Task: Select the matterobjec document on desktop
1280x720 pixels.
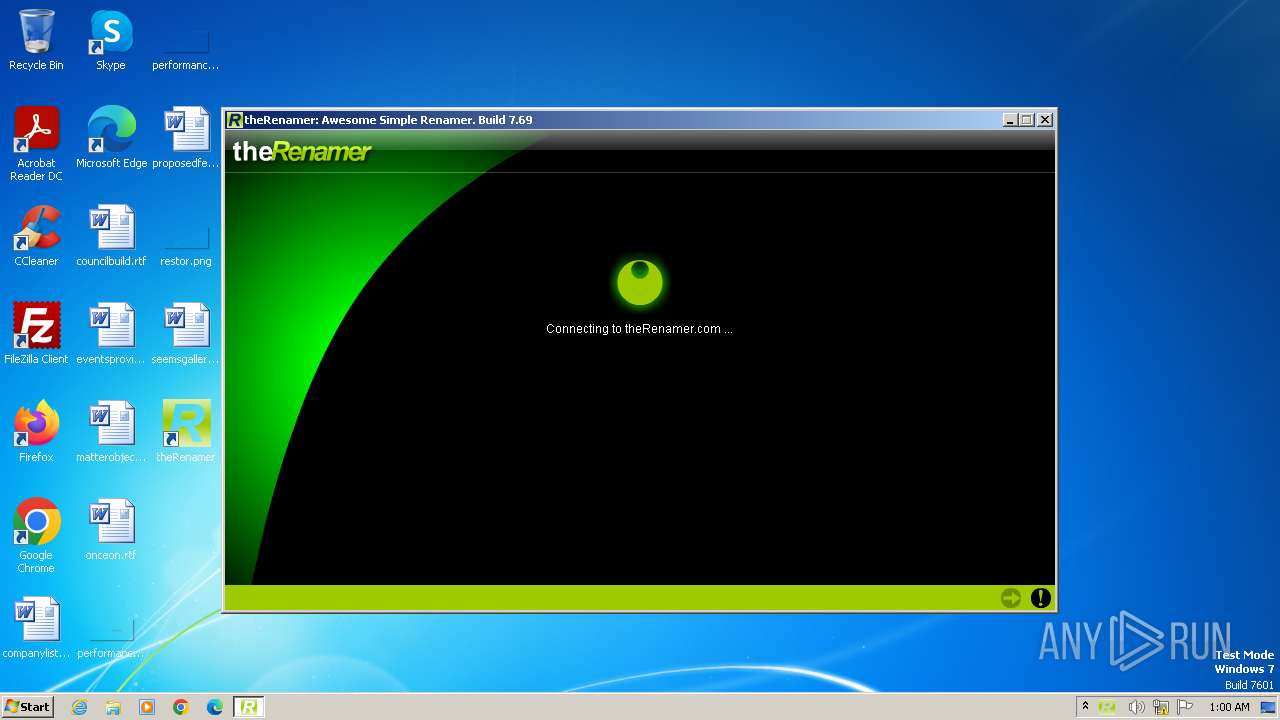Action: [x=111, y=432]
